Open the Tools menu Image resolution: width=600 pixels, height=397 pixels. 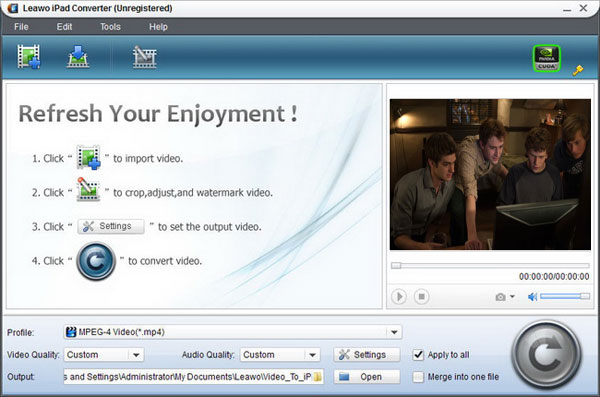coord(110,27)
